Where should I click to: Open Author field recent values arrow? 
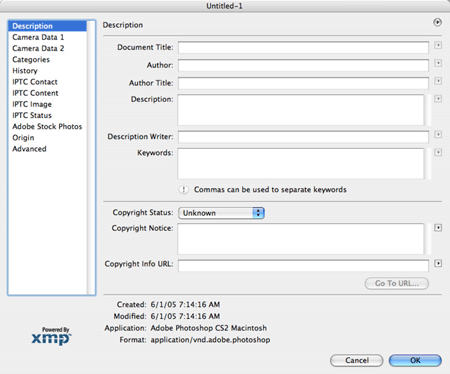click(x=438, y=63)
